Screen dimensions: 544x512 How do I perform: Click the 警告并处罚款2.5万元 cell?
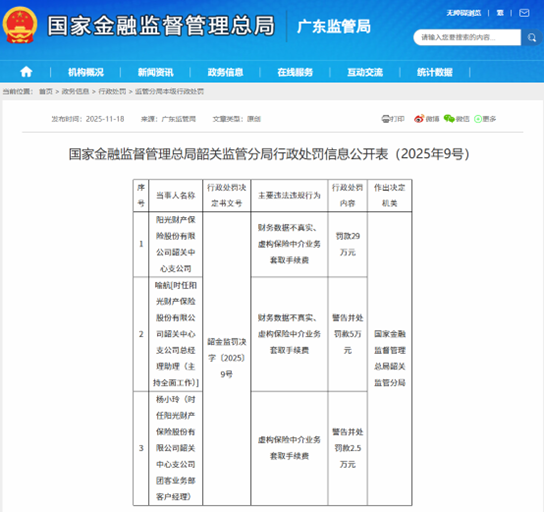pyautogui.click(x=347, y=448)
